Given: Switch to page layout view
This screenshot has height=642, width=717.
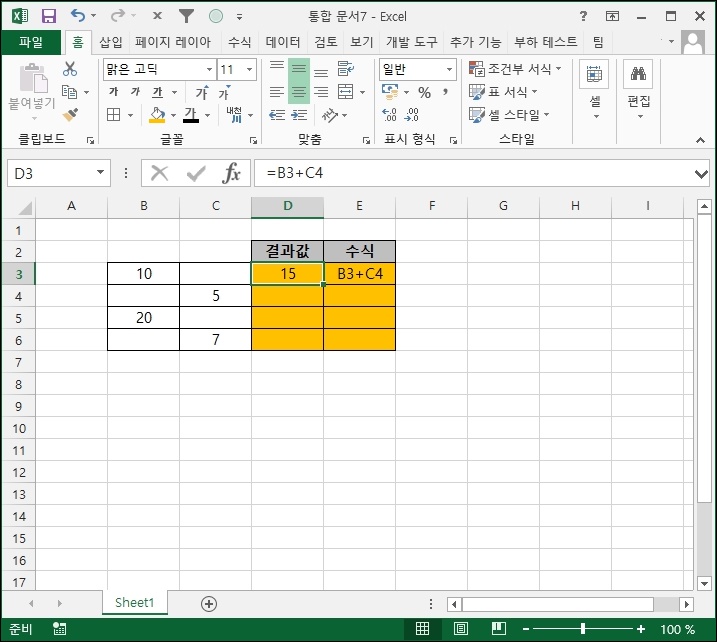Looking at the screenshot, I should tap(460, 629).
